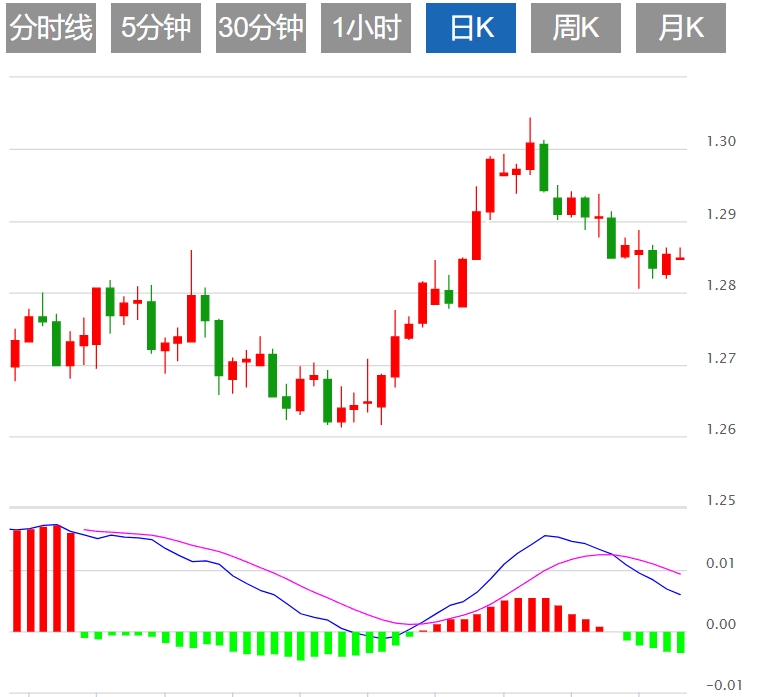This screenshot has height=697, width=762.
Task: Select the 日K daily candlestick tab
Action: [x=471, y=28]
